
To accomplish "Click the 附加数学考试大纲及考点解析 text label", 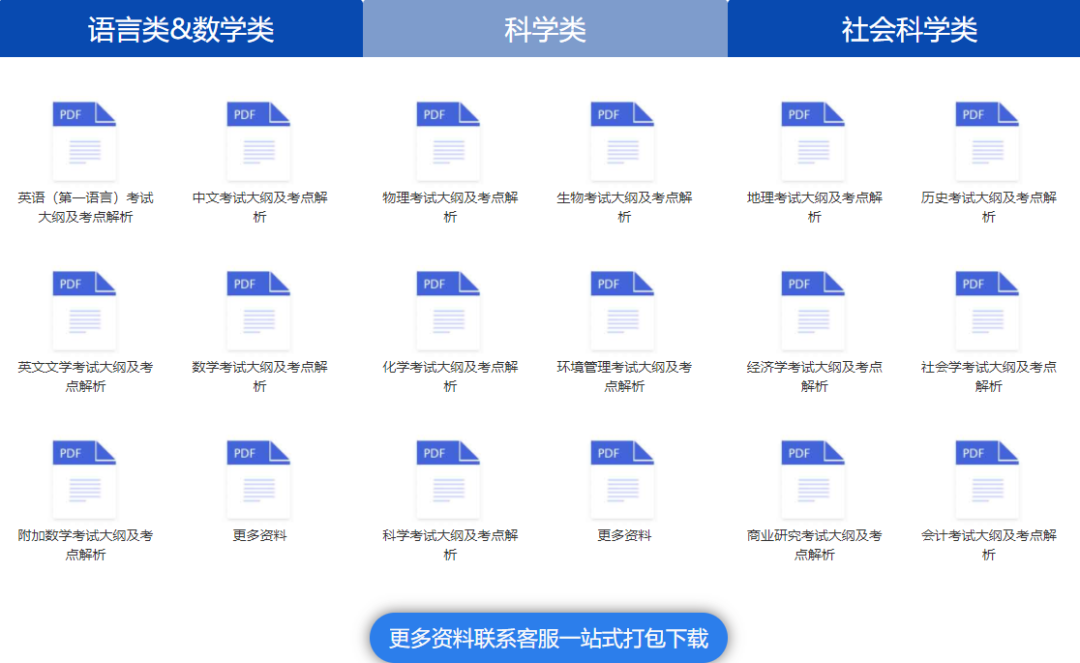I will pos(85,545).
